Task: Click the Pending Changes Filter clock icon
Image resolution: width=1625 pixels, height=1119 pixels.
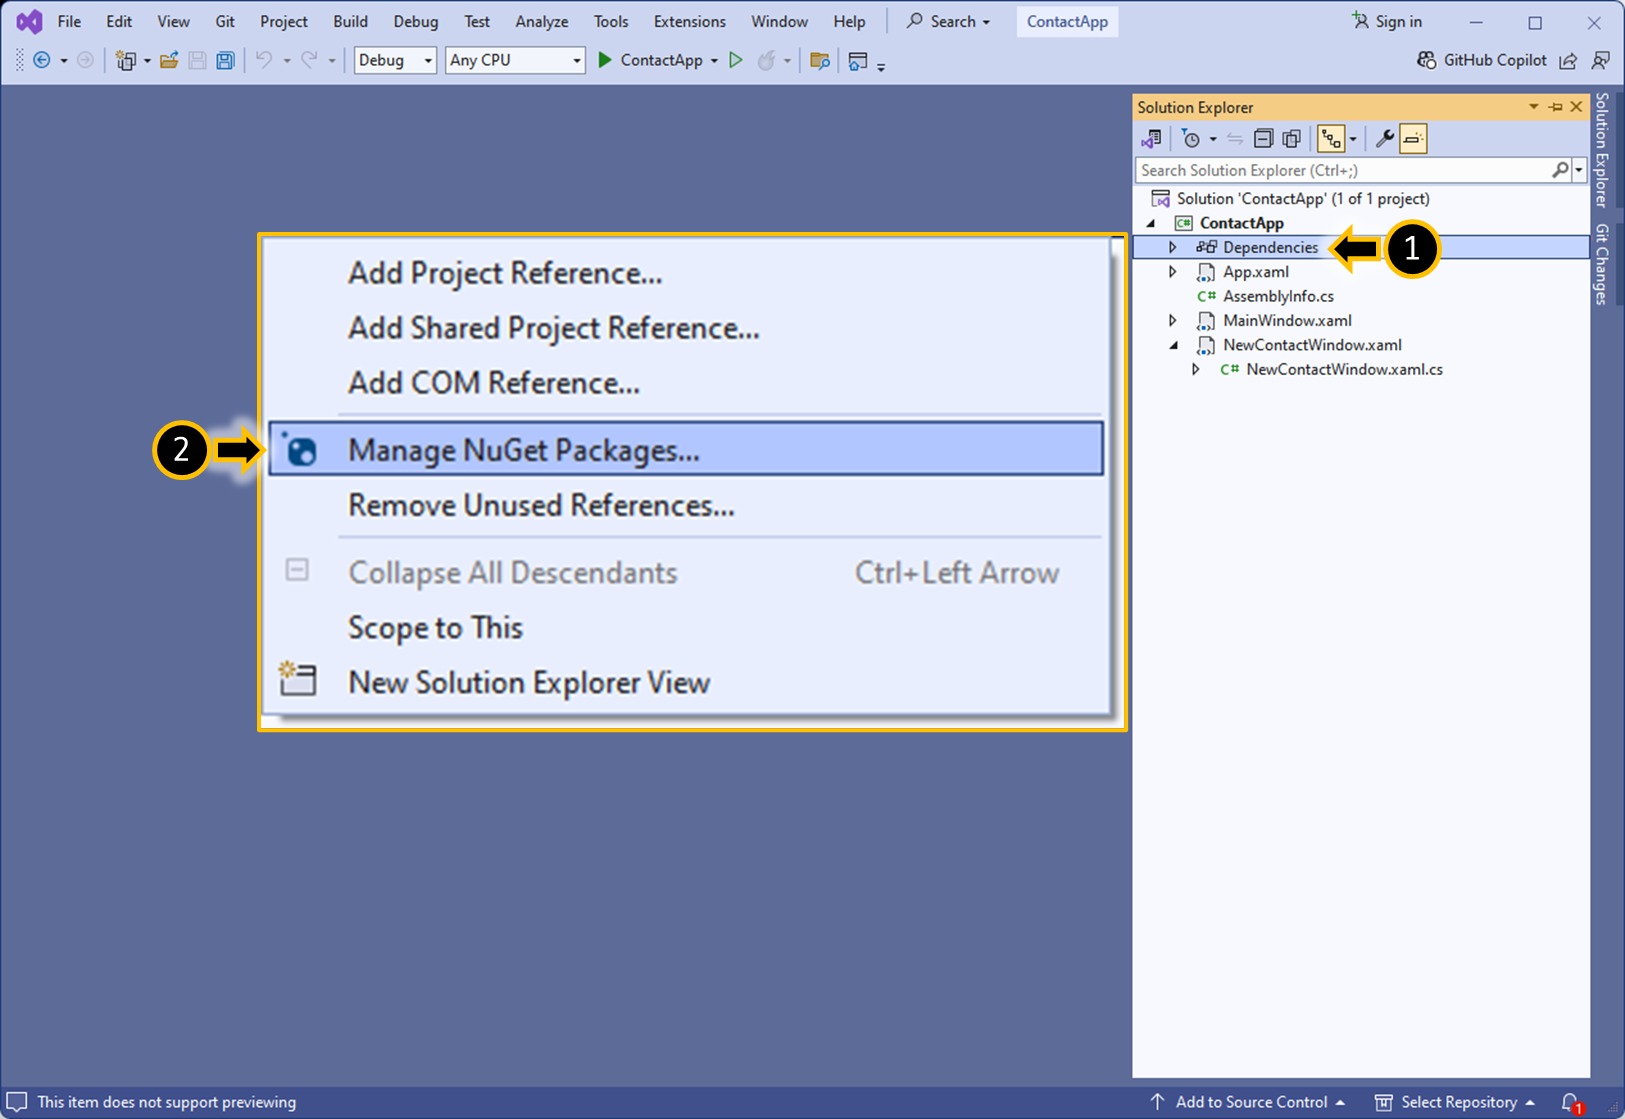Action: click(x=1190, y=139)
